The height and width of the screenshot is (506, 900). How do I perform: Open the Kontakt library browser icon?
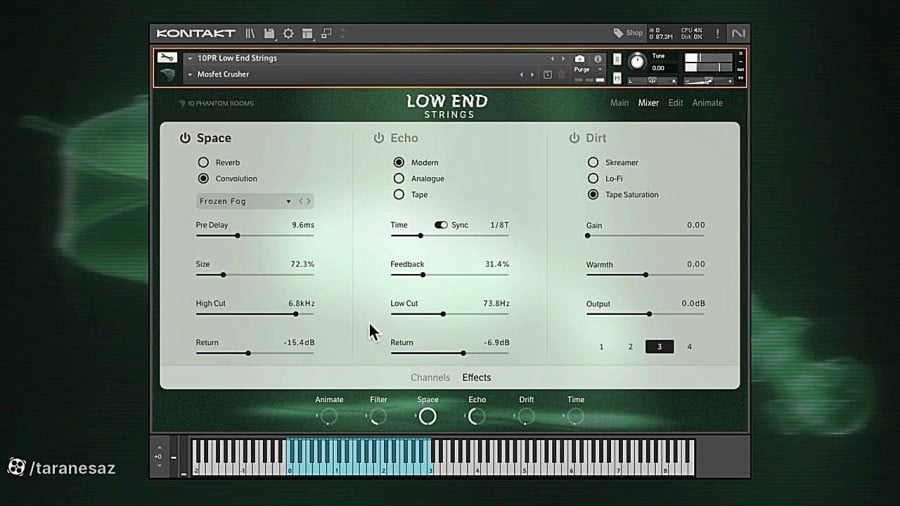click(250, 34)
